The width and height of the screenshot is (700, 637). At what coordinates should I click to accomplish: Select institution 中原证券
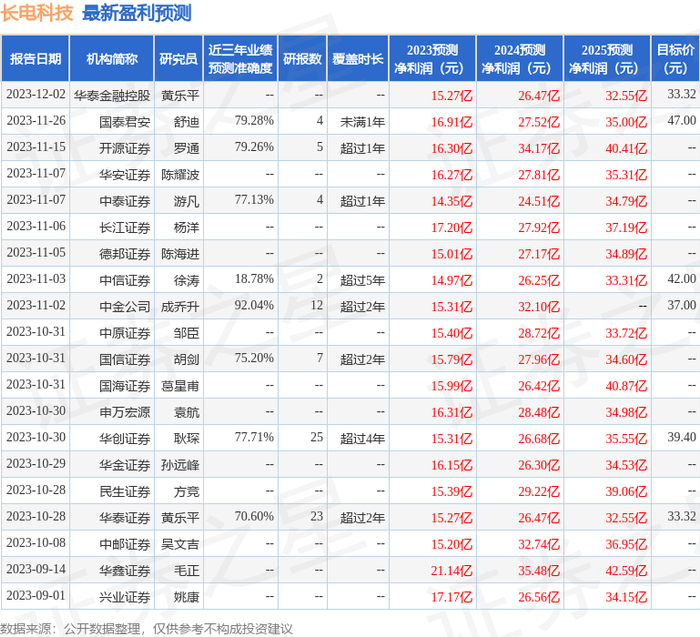coord(125,333)
